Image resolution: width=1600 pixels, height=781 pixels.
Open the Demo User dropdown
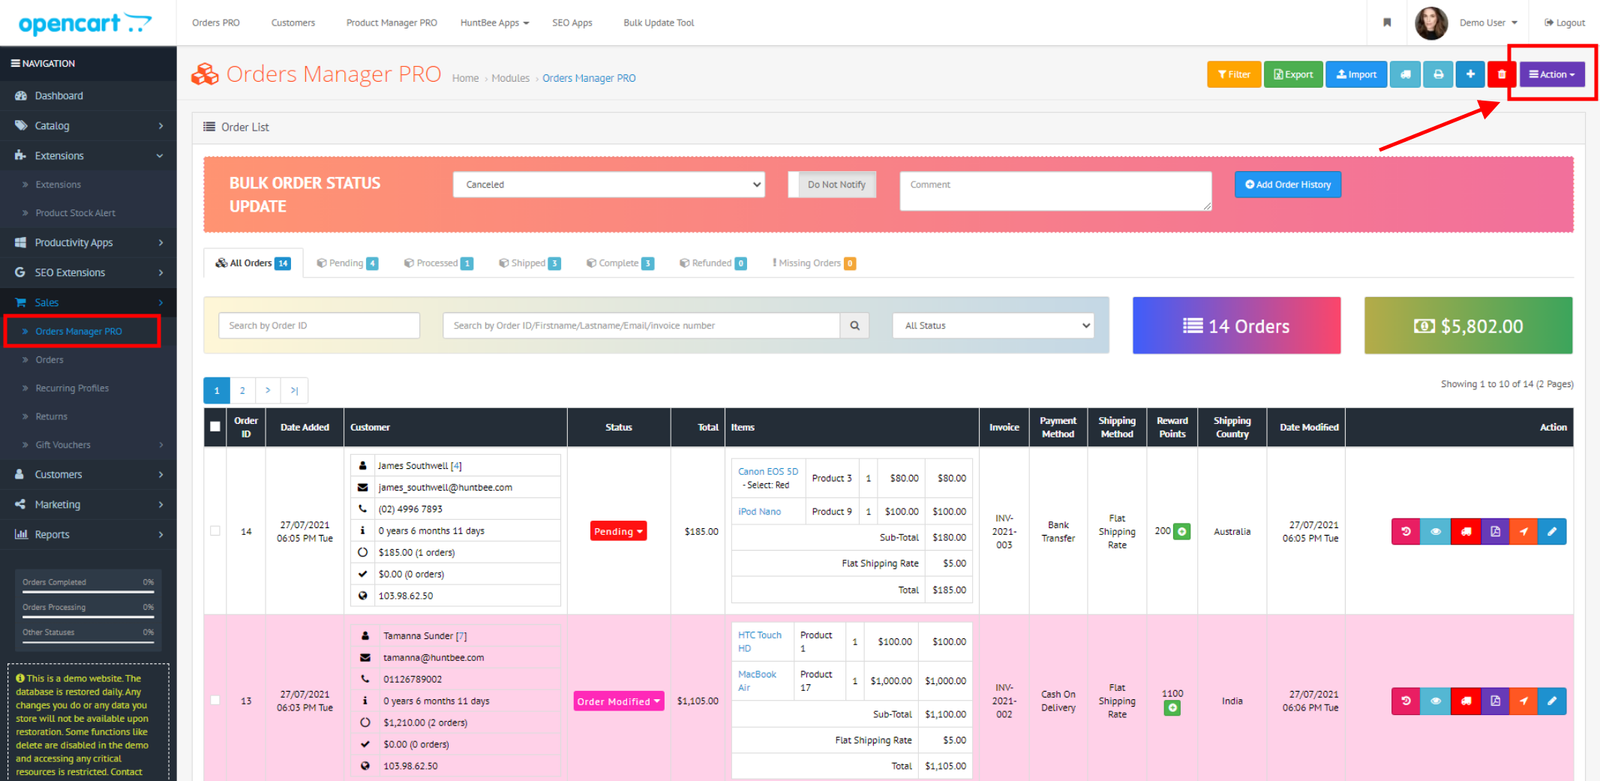[x=1488, y=22]
